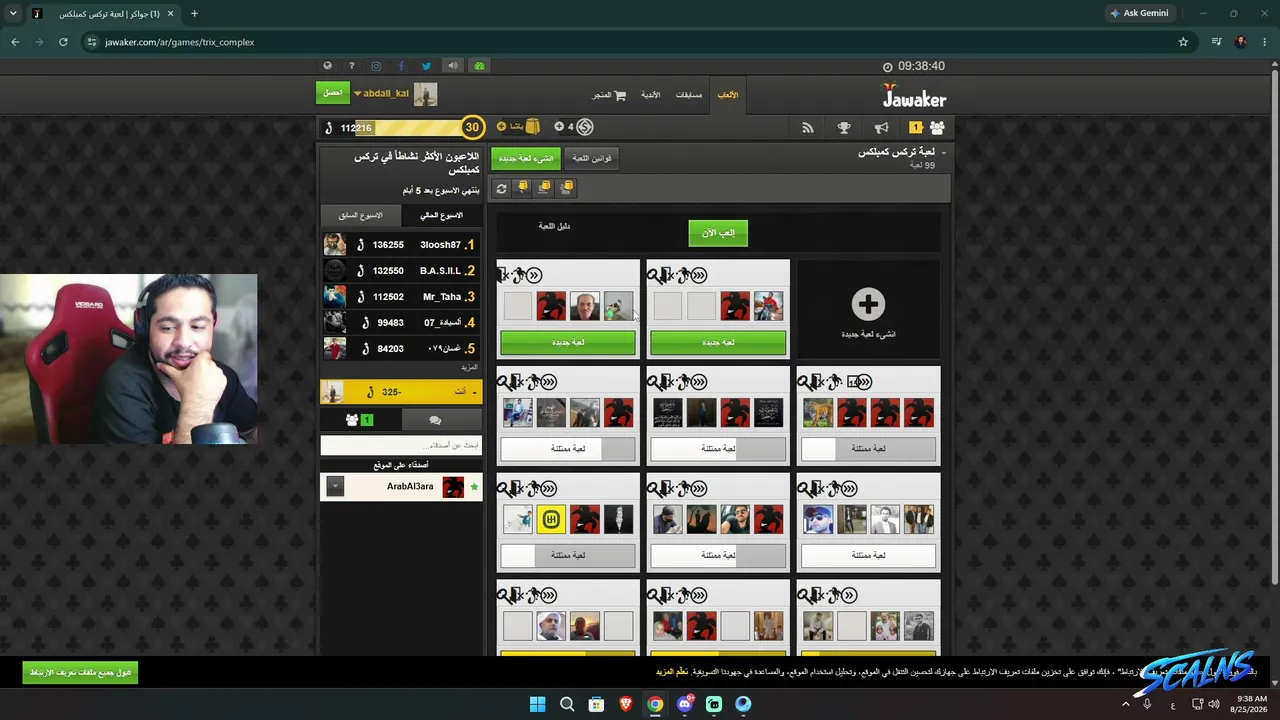1280x720 pixels.
Task: Toggle the sound speaker icon
Action: (x=453, y=66)
